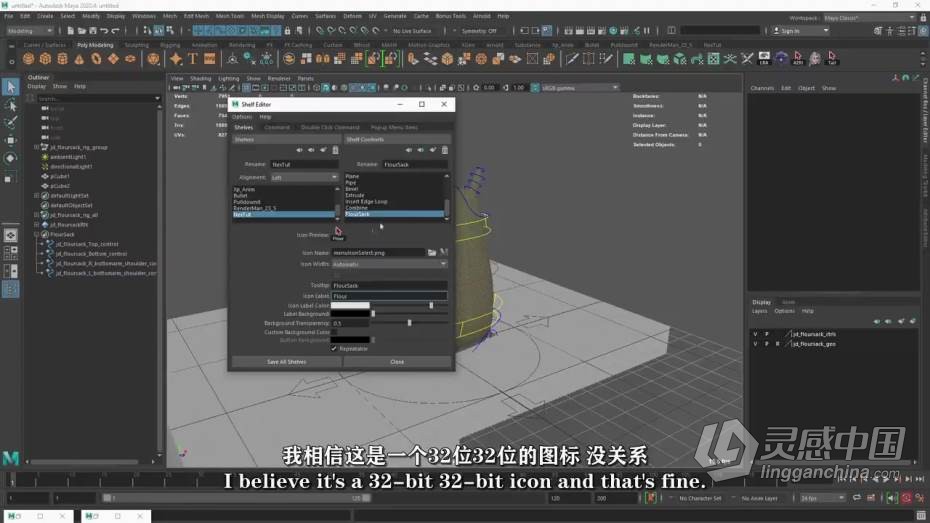
Task: Select the arrow Select tool in toolbox
Action: tap(10, 87)
